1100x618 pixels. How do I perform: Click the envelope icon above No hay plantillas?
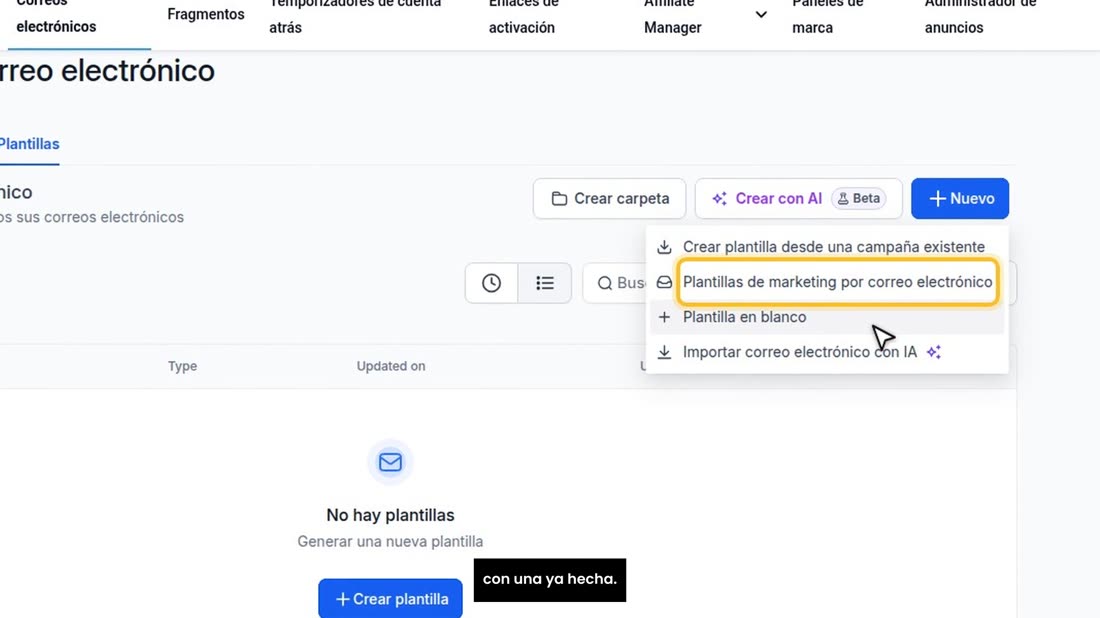(x=390, y=462)
